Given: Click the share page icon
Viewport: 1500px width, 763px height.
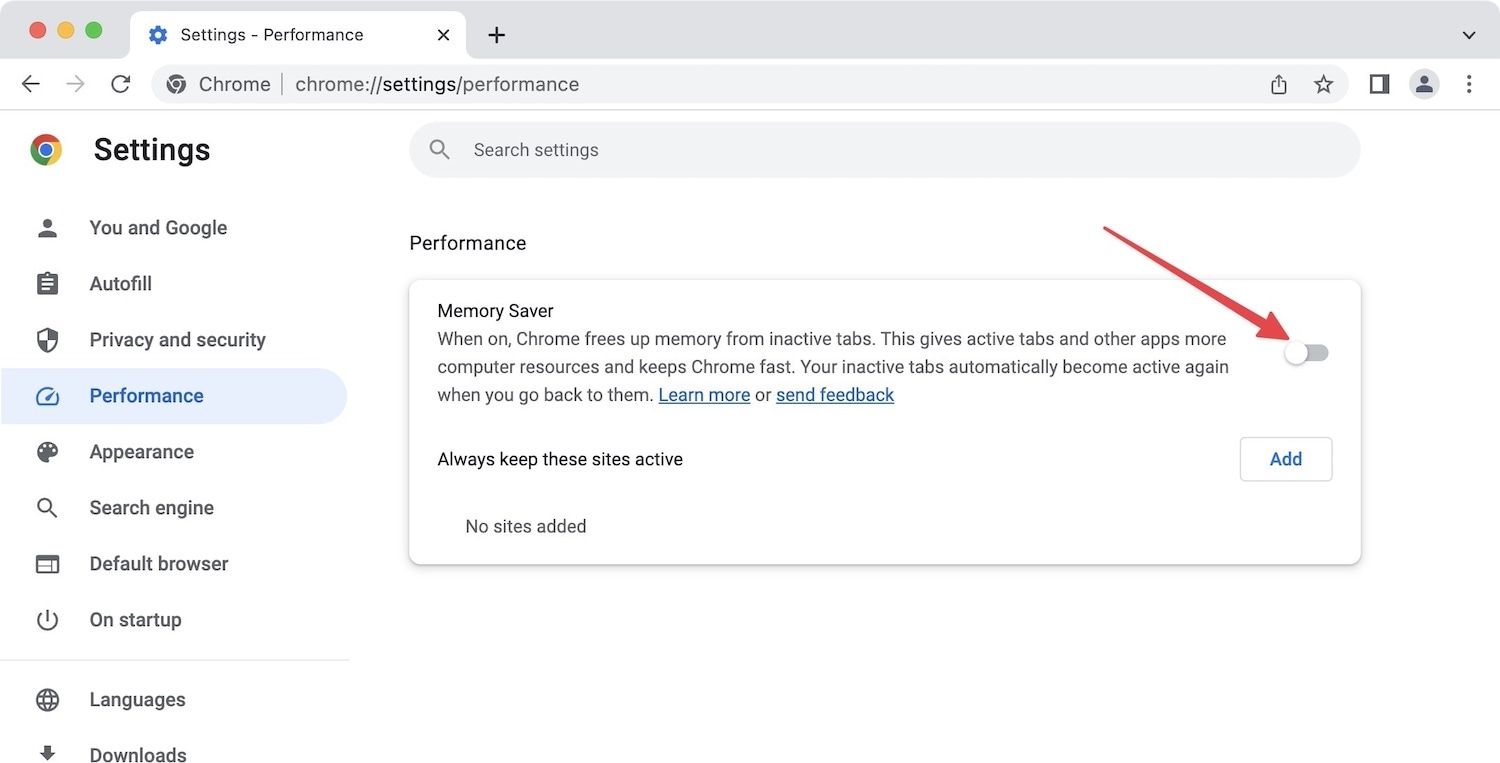Looking at the screenshot, I should point(1279,84).
